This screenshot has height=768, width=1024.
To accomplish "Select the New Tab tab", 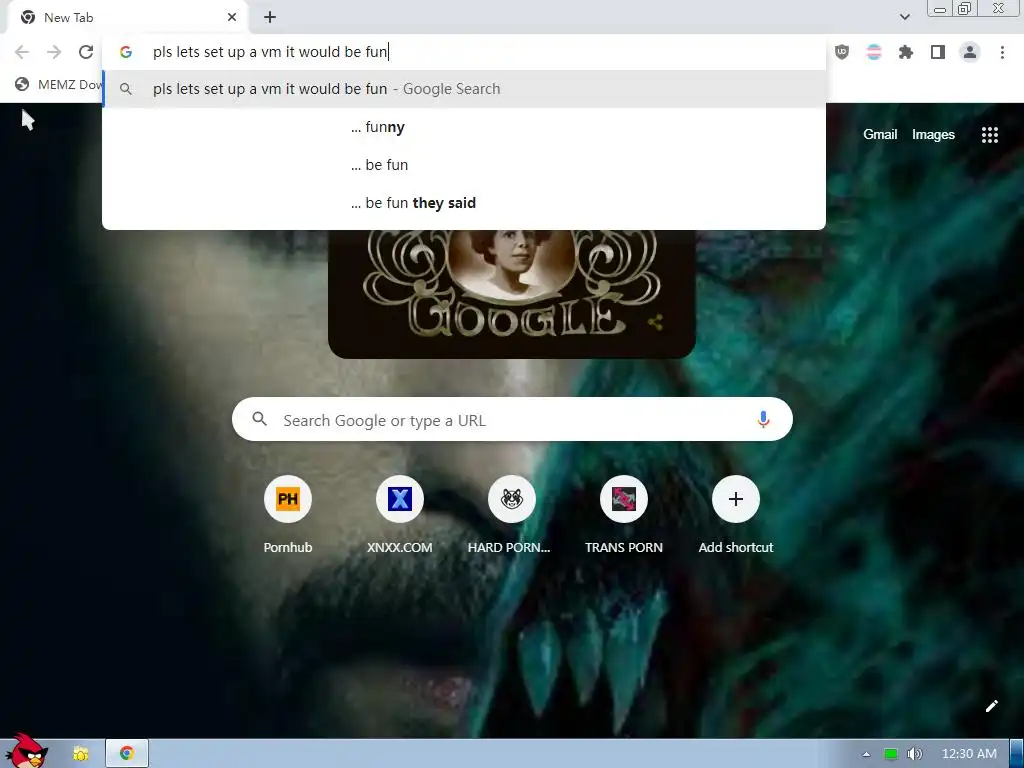I will coord(127,18).
